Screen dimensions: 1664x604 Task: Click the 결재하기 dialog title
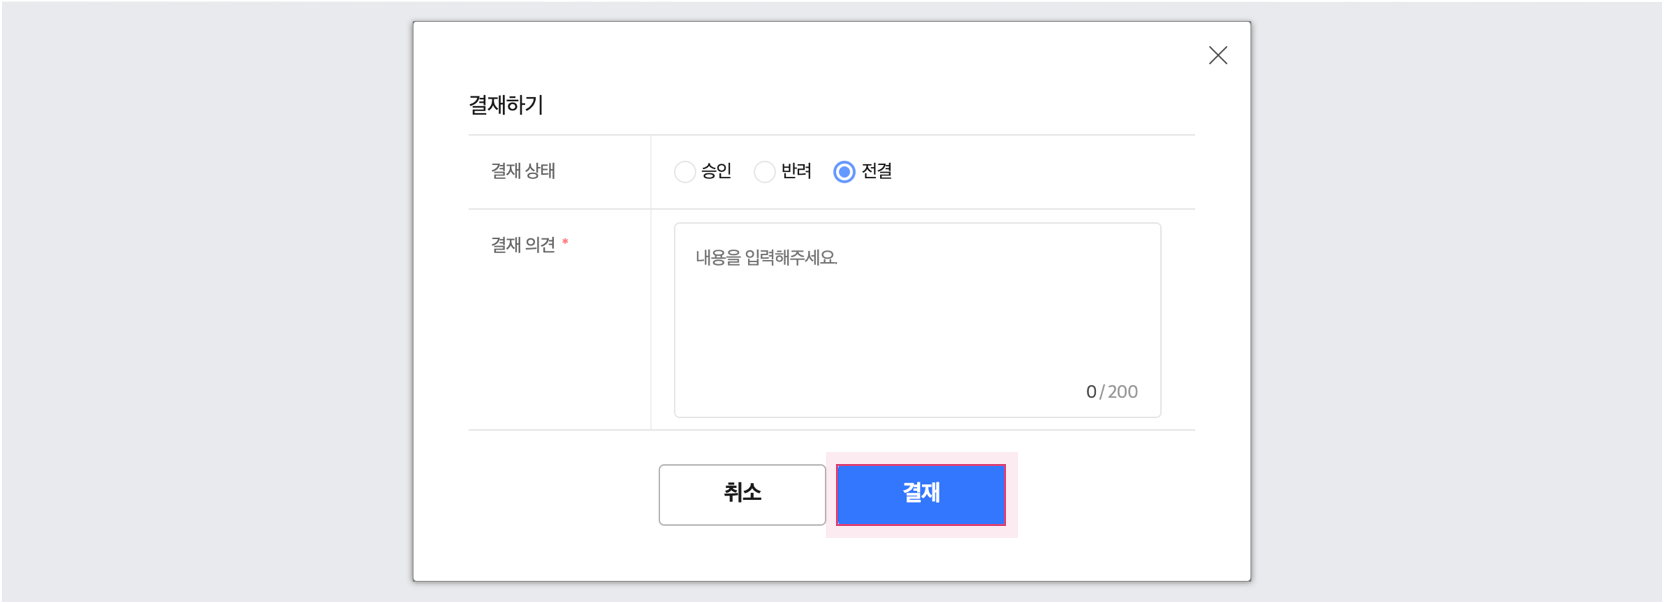pos(506,105)
